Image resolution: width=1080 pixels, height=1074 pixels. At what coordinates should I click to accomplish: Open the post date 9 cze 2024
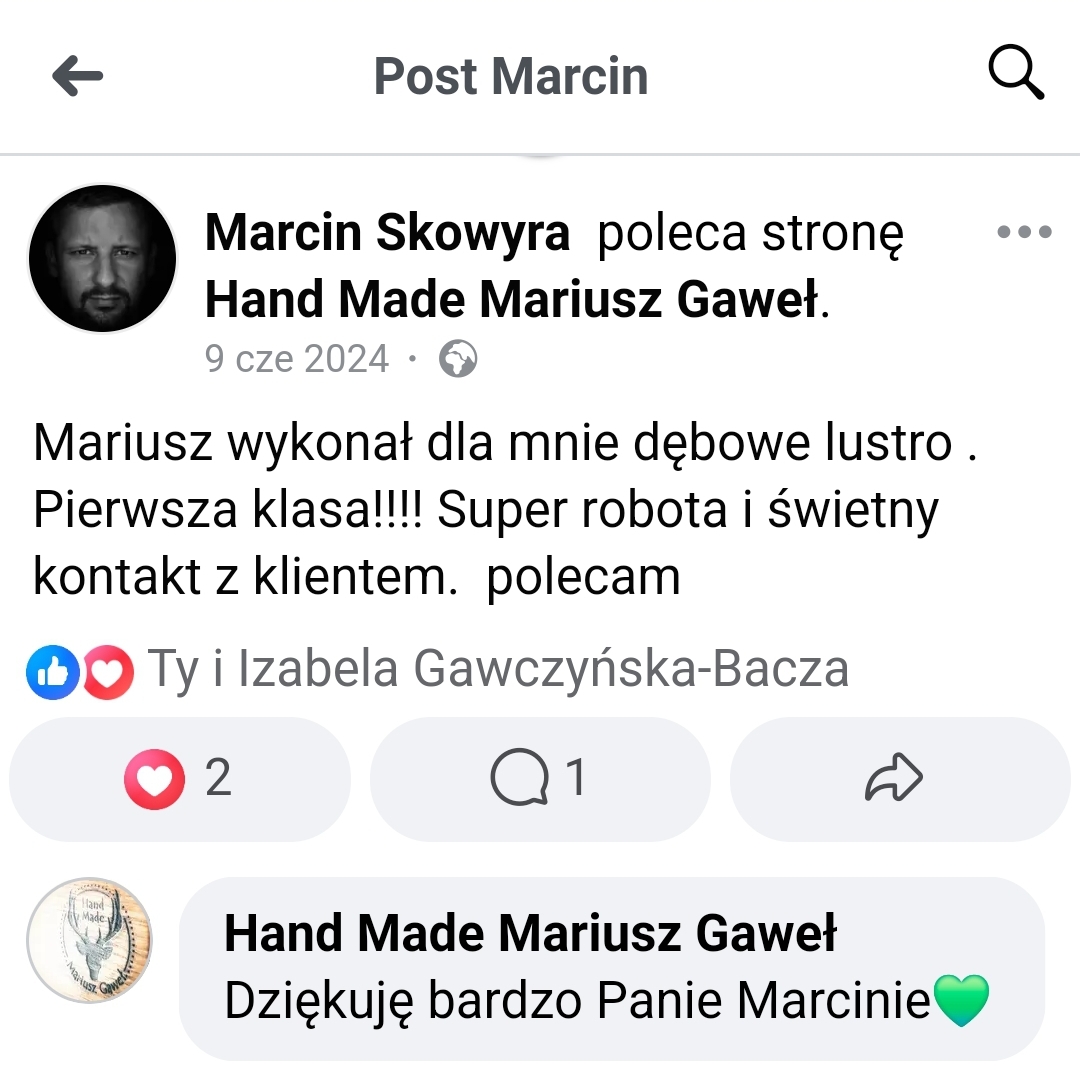pos(297,359)
